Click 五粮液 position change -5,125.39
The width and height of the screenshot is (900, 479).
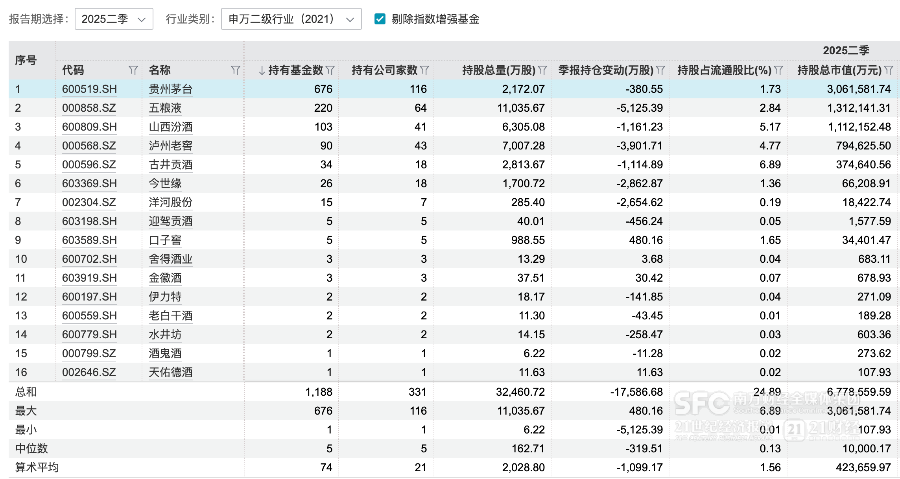coord(639,108)
